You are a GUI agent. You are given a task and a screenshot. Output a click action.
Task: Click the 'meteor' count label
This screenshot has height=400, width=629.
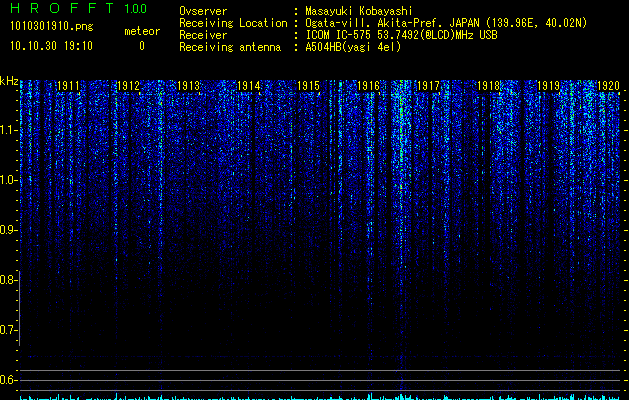(142, 31)
